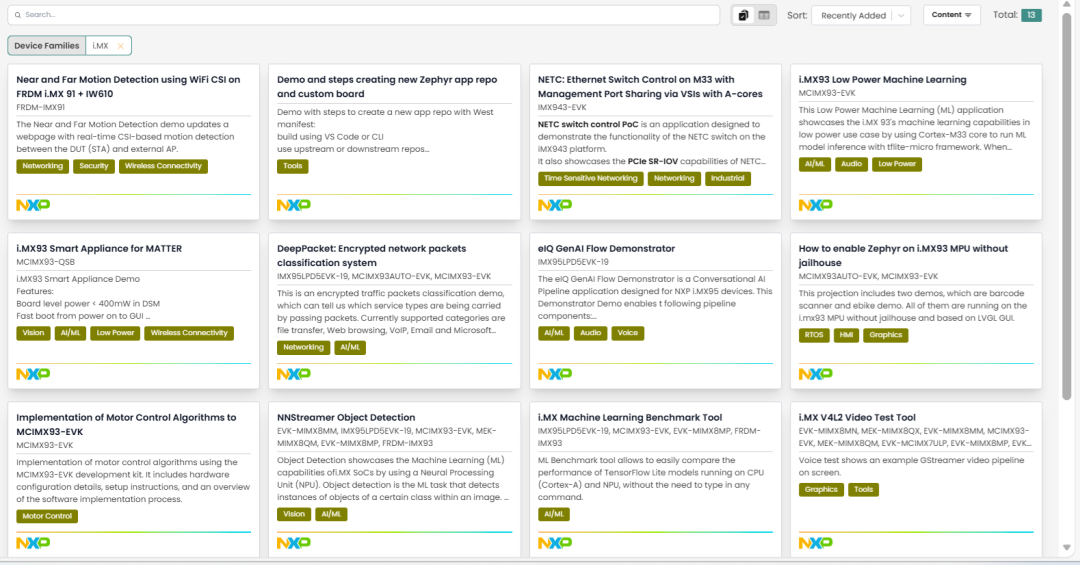Viewport: 1080px width, 565px height.
Task: Click NXP logo on eIQ GenAI Flow card
Action: (554, 374)
